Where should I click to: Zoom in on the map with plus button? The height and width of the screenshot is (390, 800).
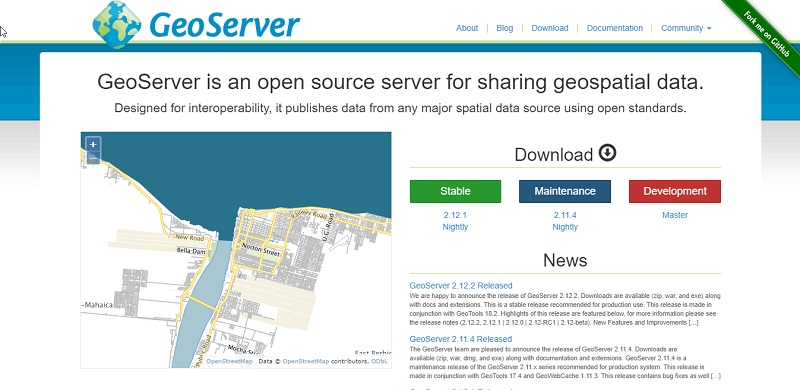pyautogui.click(x=93, y=144)
